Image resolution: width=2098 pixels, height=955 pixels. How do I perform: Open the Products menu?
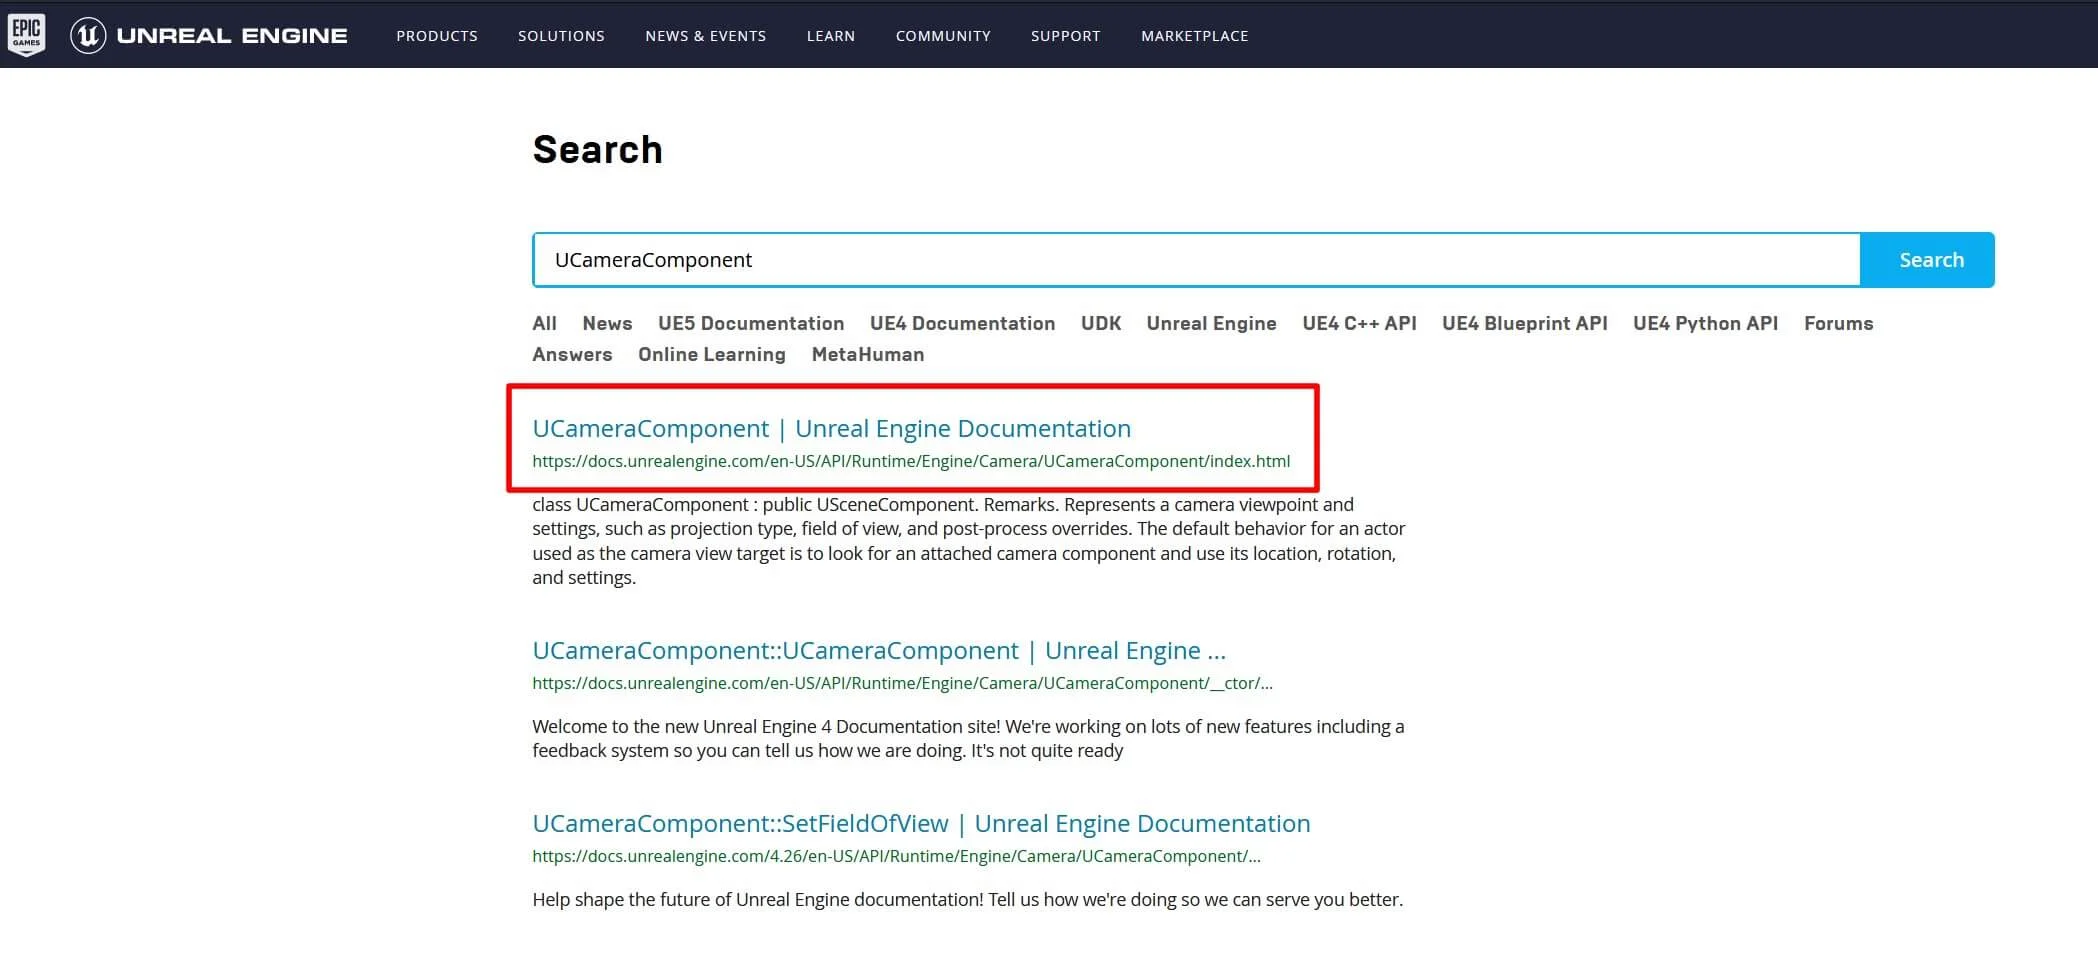[x=437, y=36]
